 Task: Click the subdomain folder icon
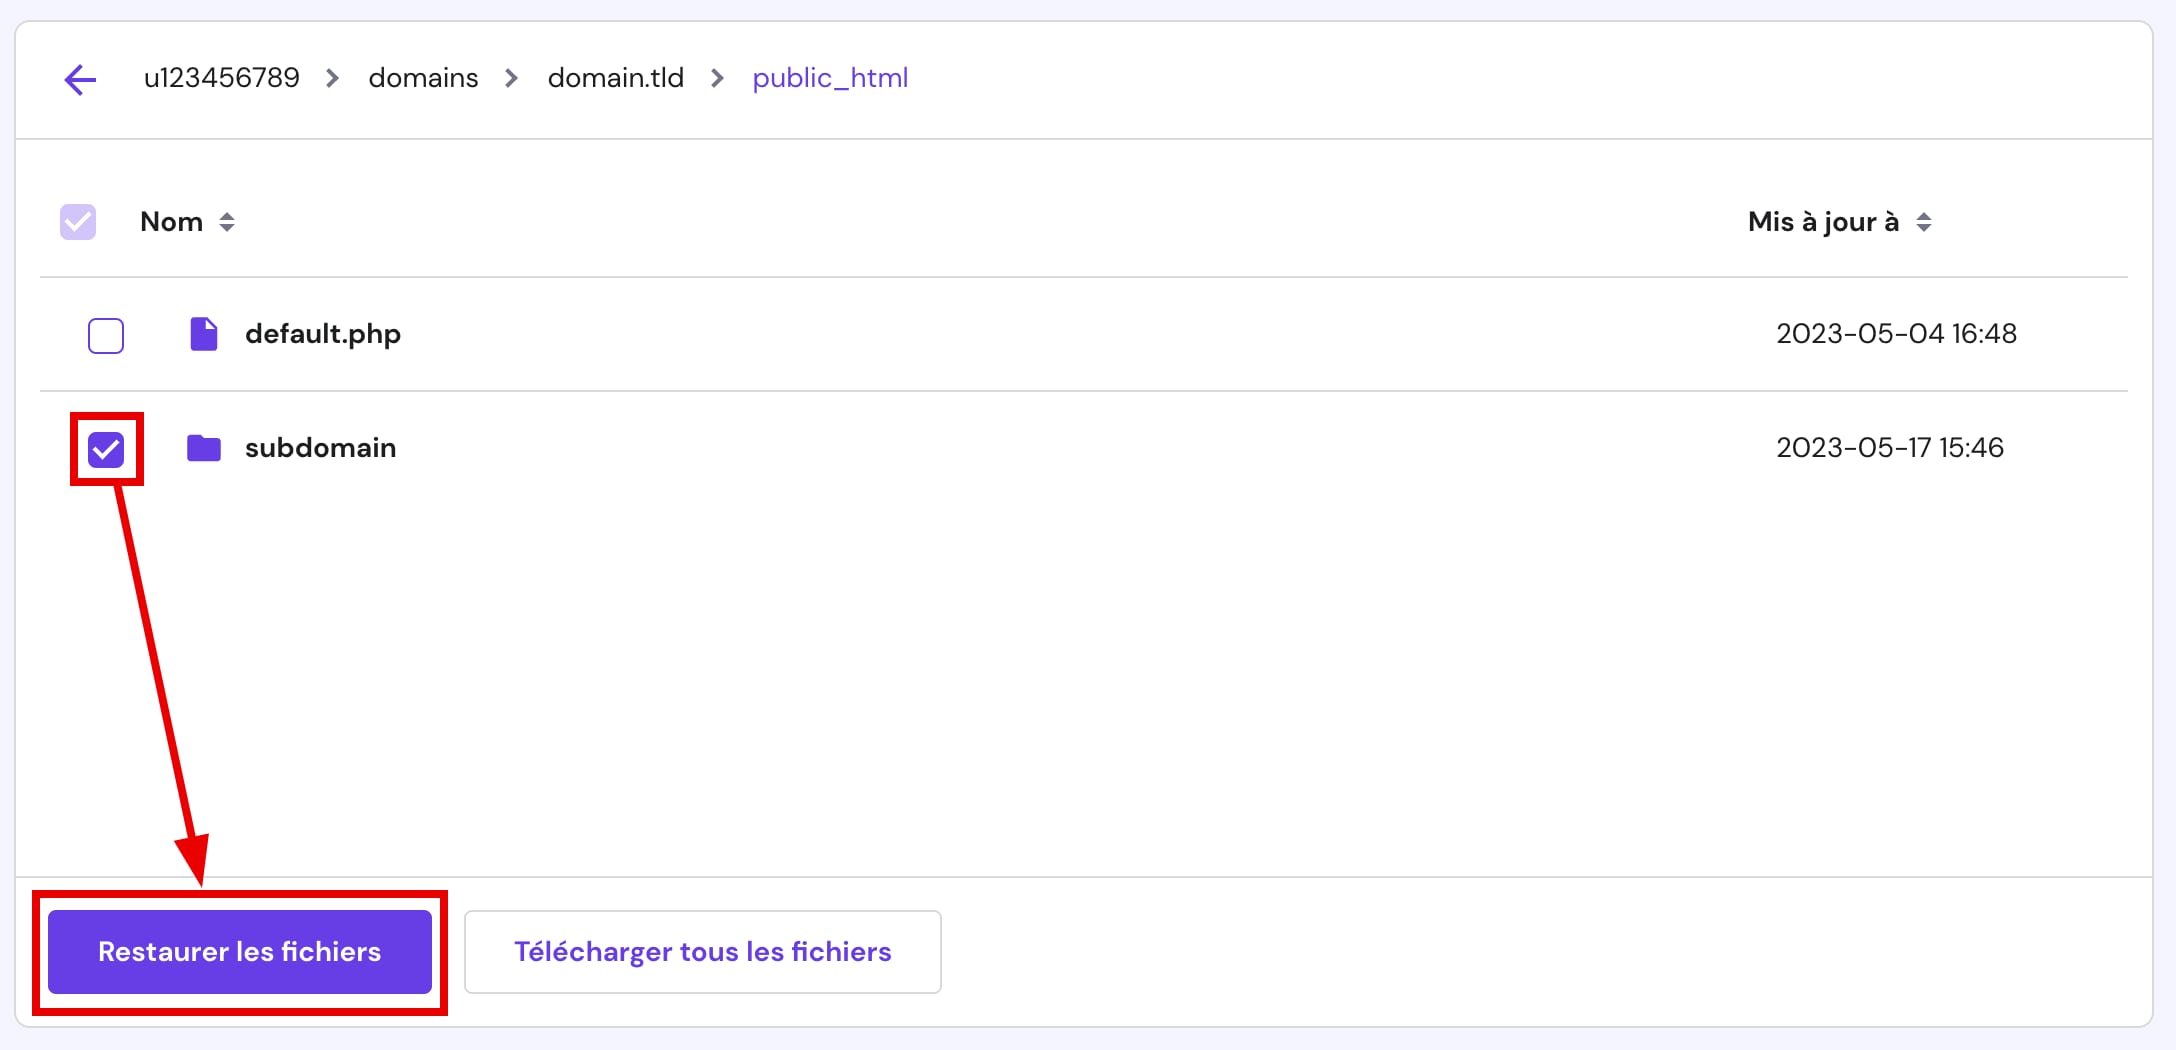[204, 448]
